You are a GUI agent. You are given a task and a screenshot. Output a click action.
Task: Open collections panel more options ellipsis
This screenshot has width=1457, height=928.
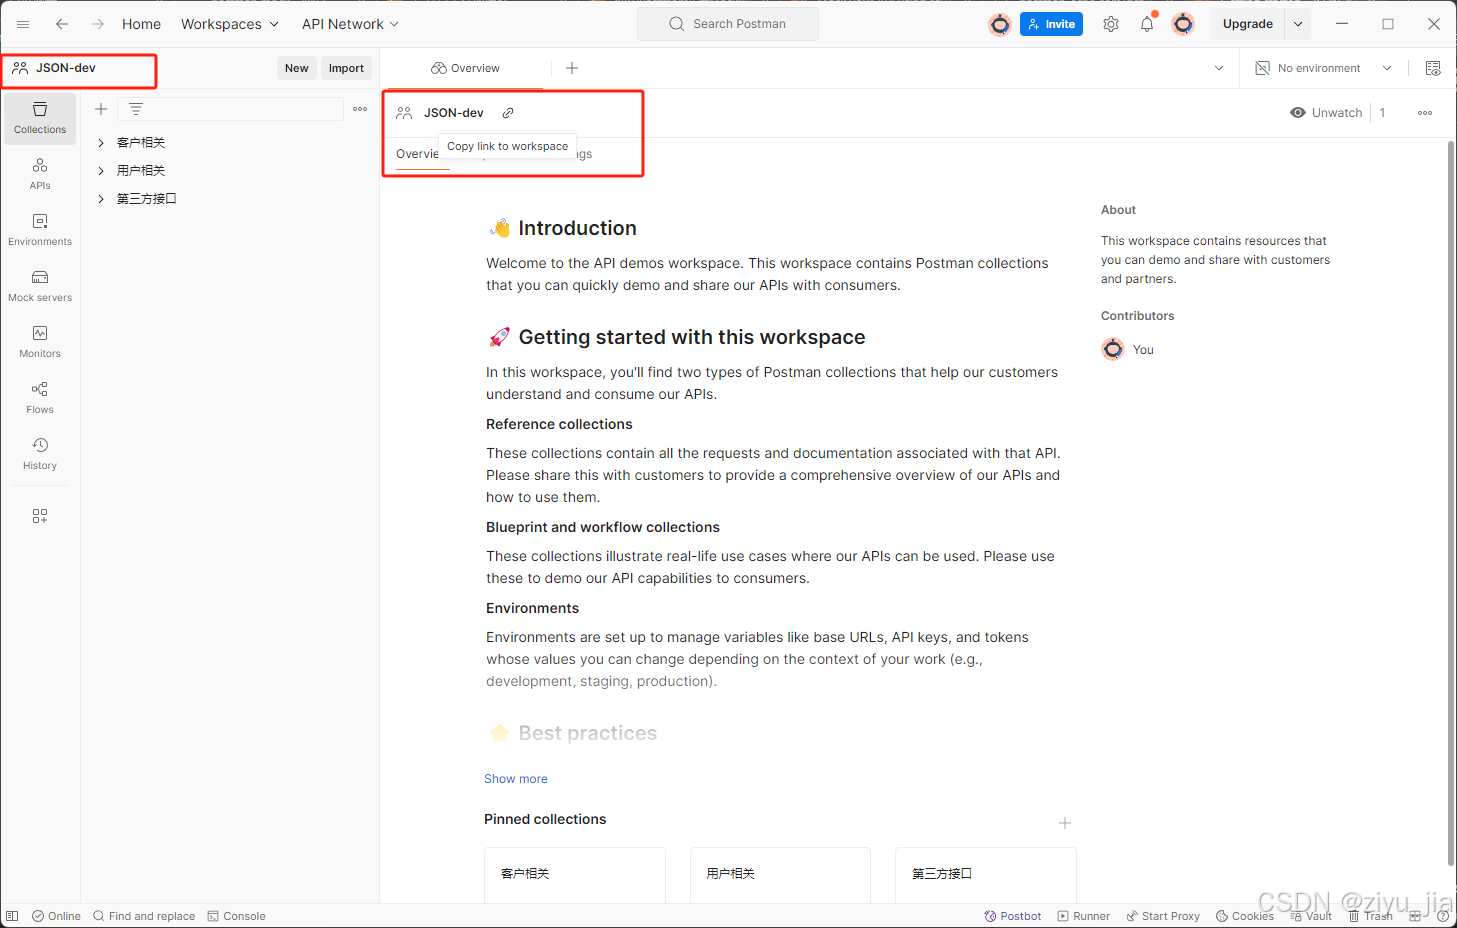(360, 109)
